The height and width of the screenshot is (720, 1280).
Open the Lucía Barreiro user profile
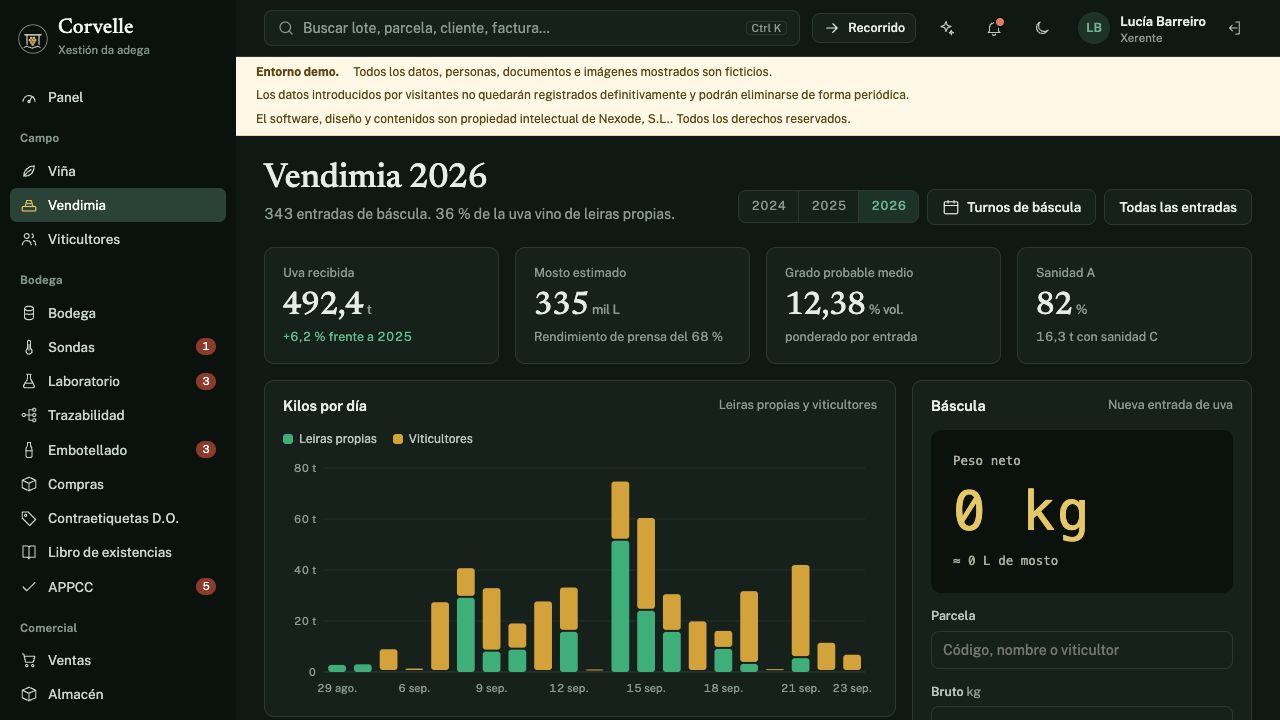1142,28
